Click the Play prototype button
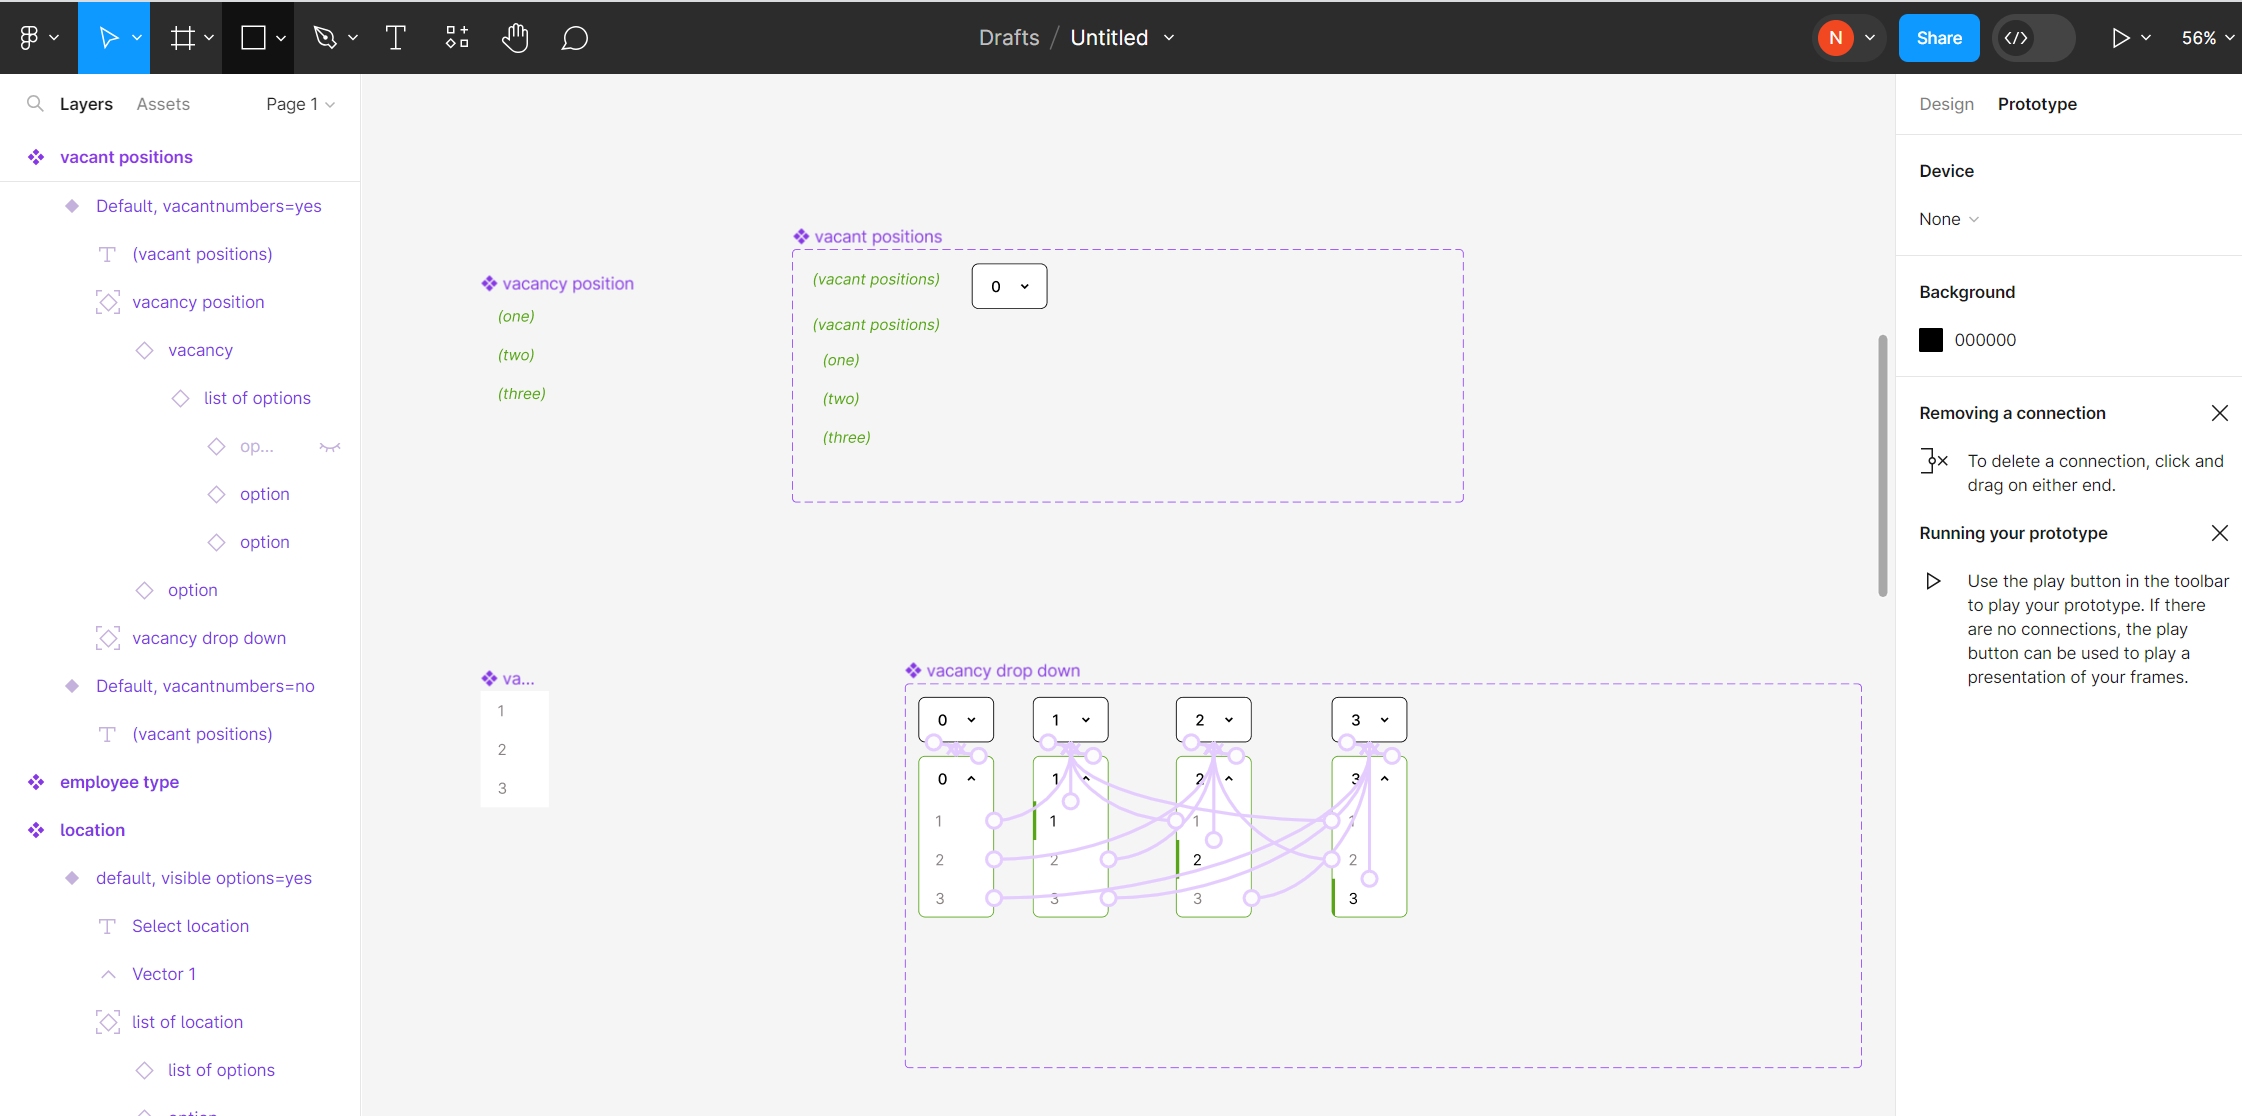The height and width of the screenshot is (1116, 2242). 2120,37
